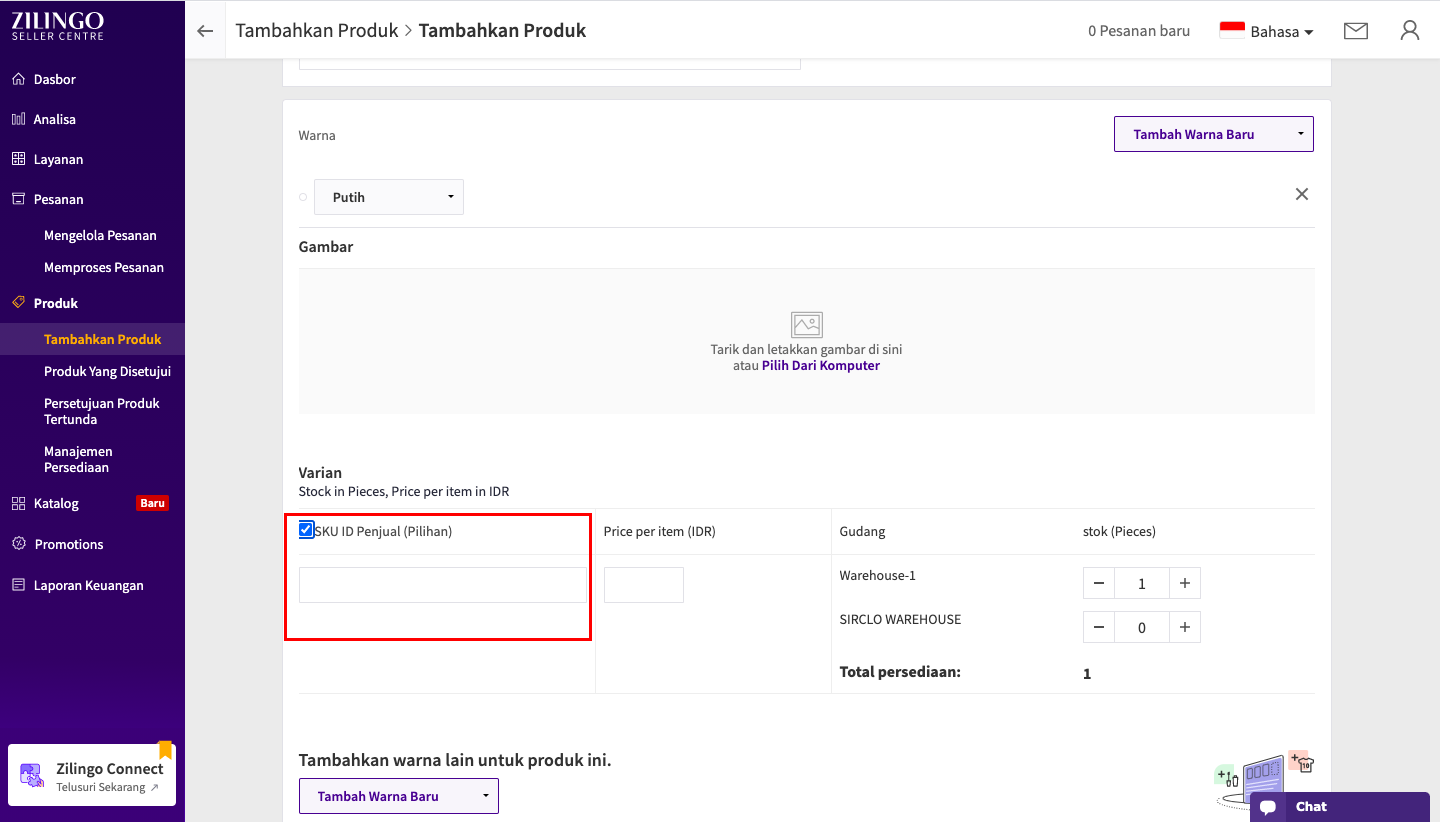The height and width of the screenshot is (822, 1440).
Task: Increase SIRCLO WAREHOUSE stock with plus button
Action: (1185, 627)
